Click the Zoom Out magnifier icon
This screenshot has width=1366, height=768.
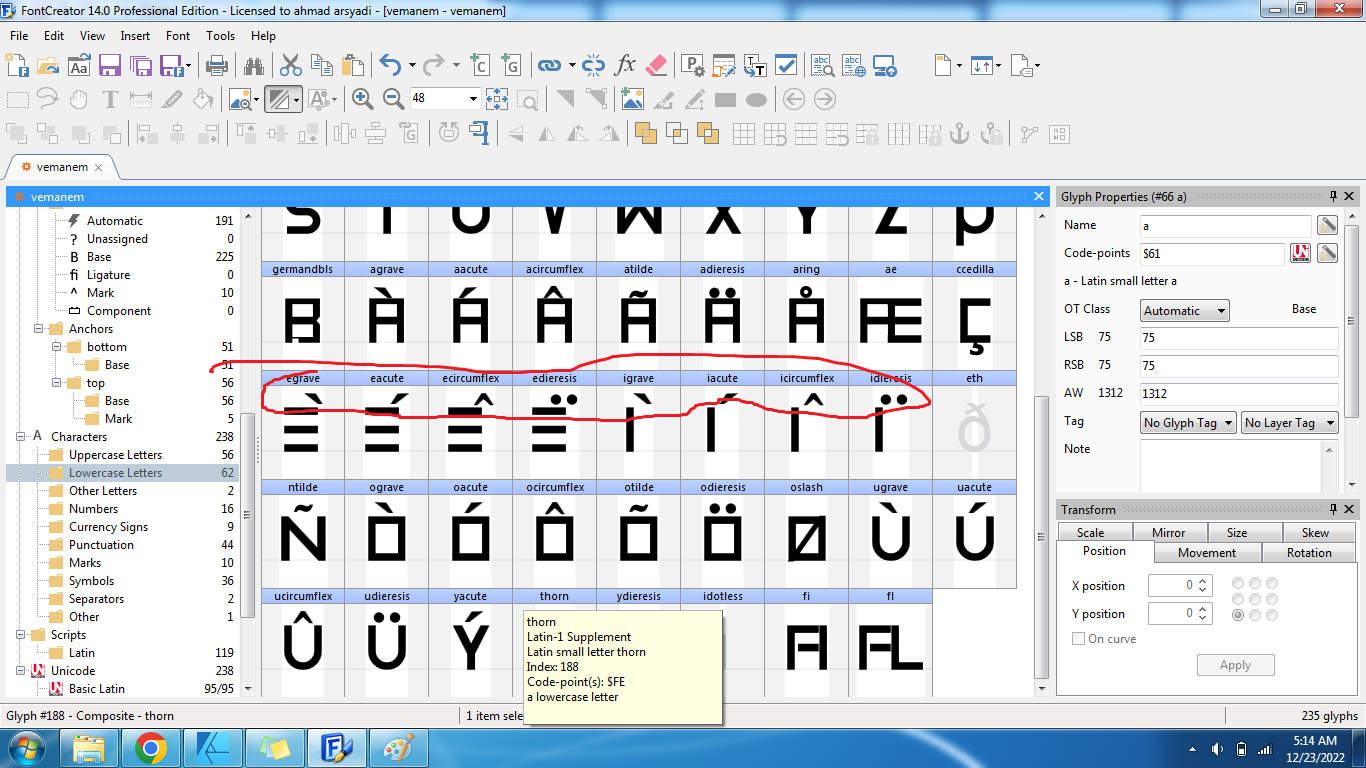[393, 98]
